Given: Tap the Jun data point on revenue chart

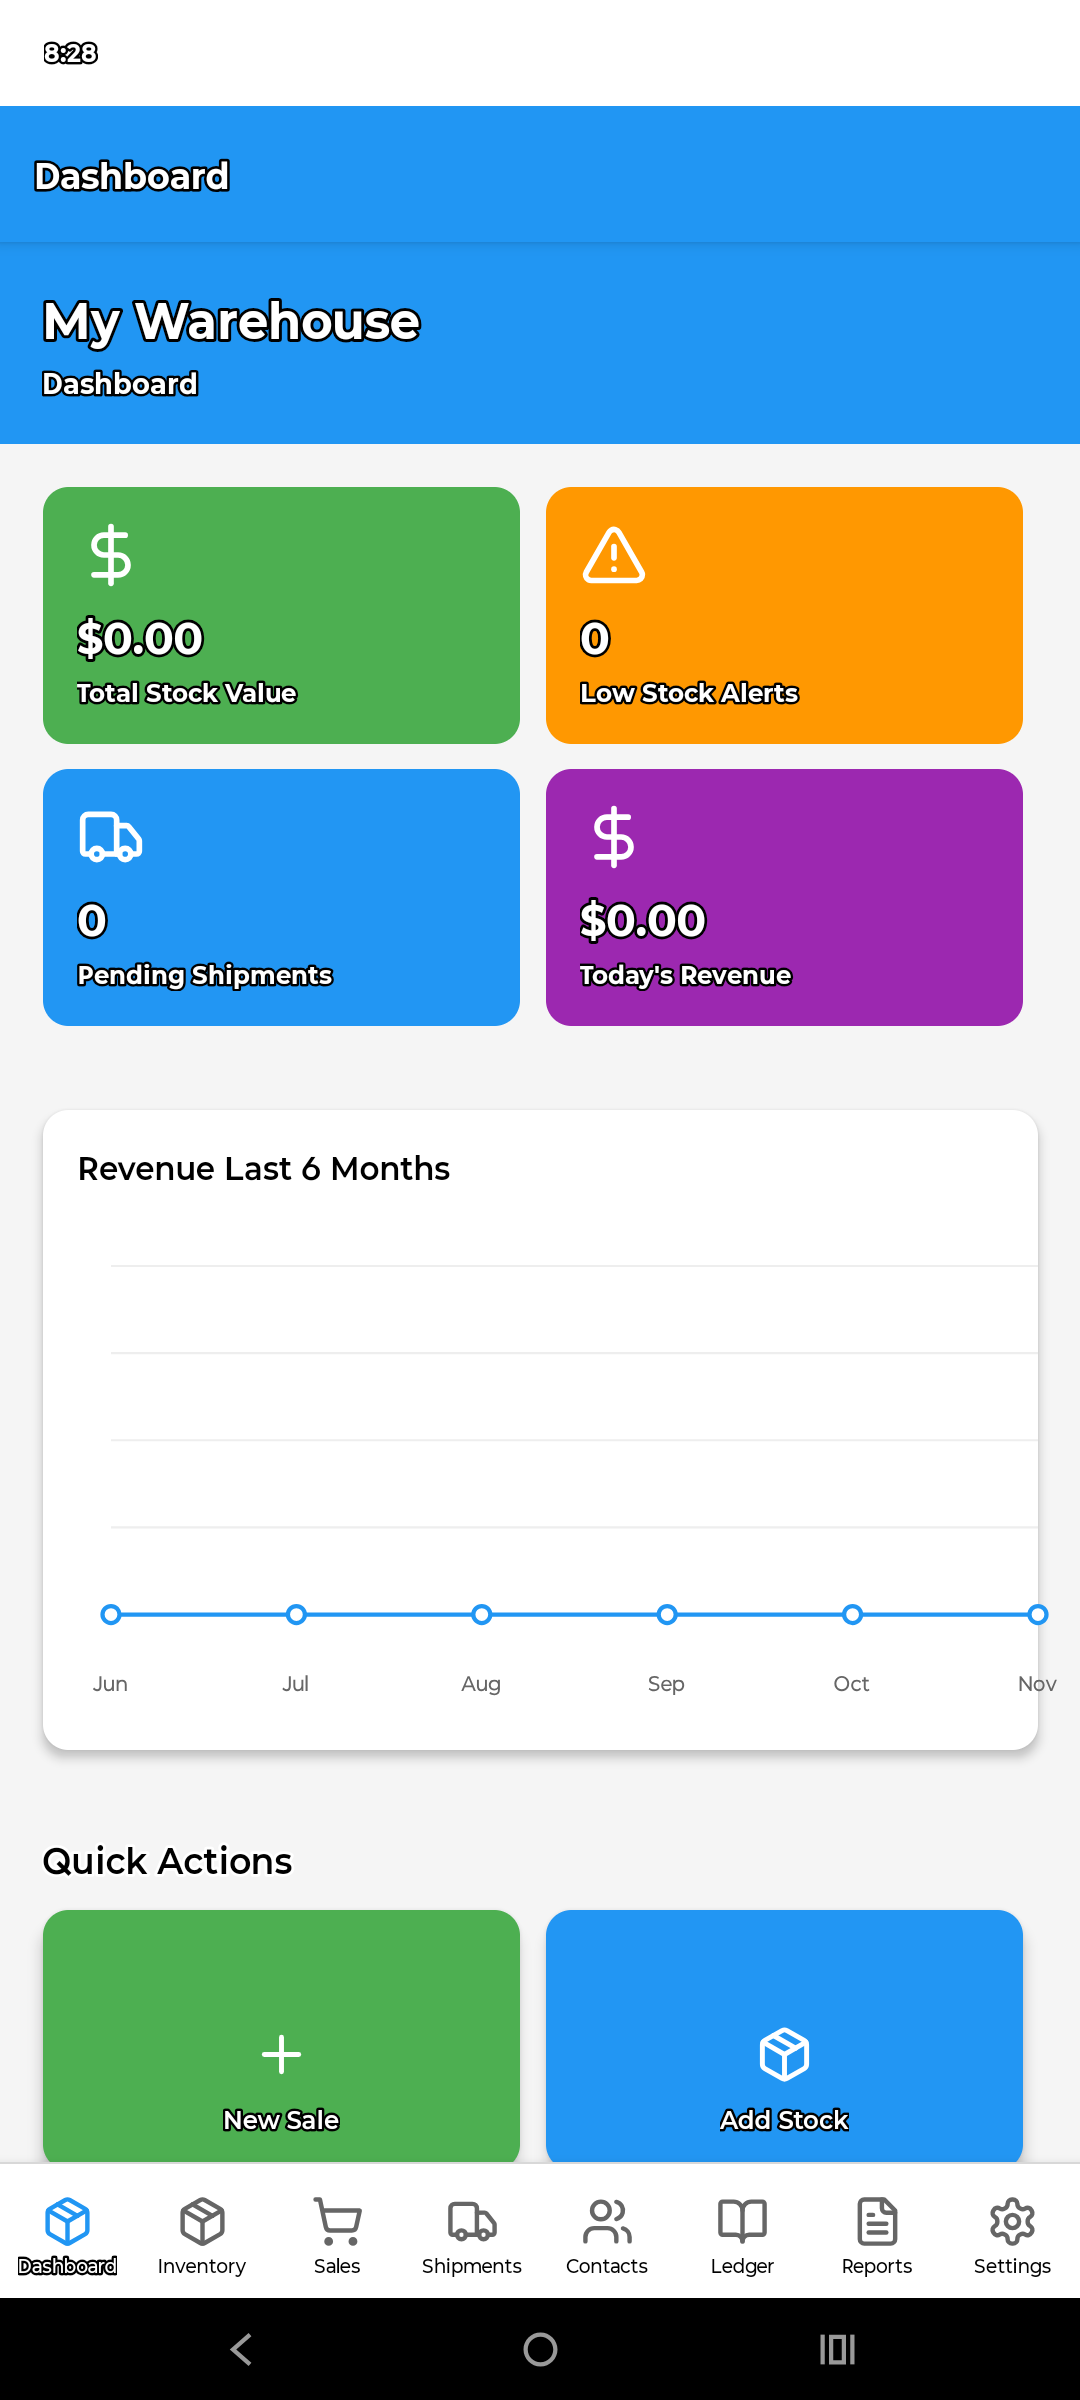Looking at the screenshot, I should click(x=111, y=1614).
